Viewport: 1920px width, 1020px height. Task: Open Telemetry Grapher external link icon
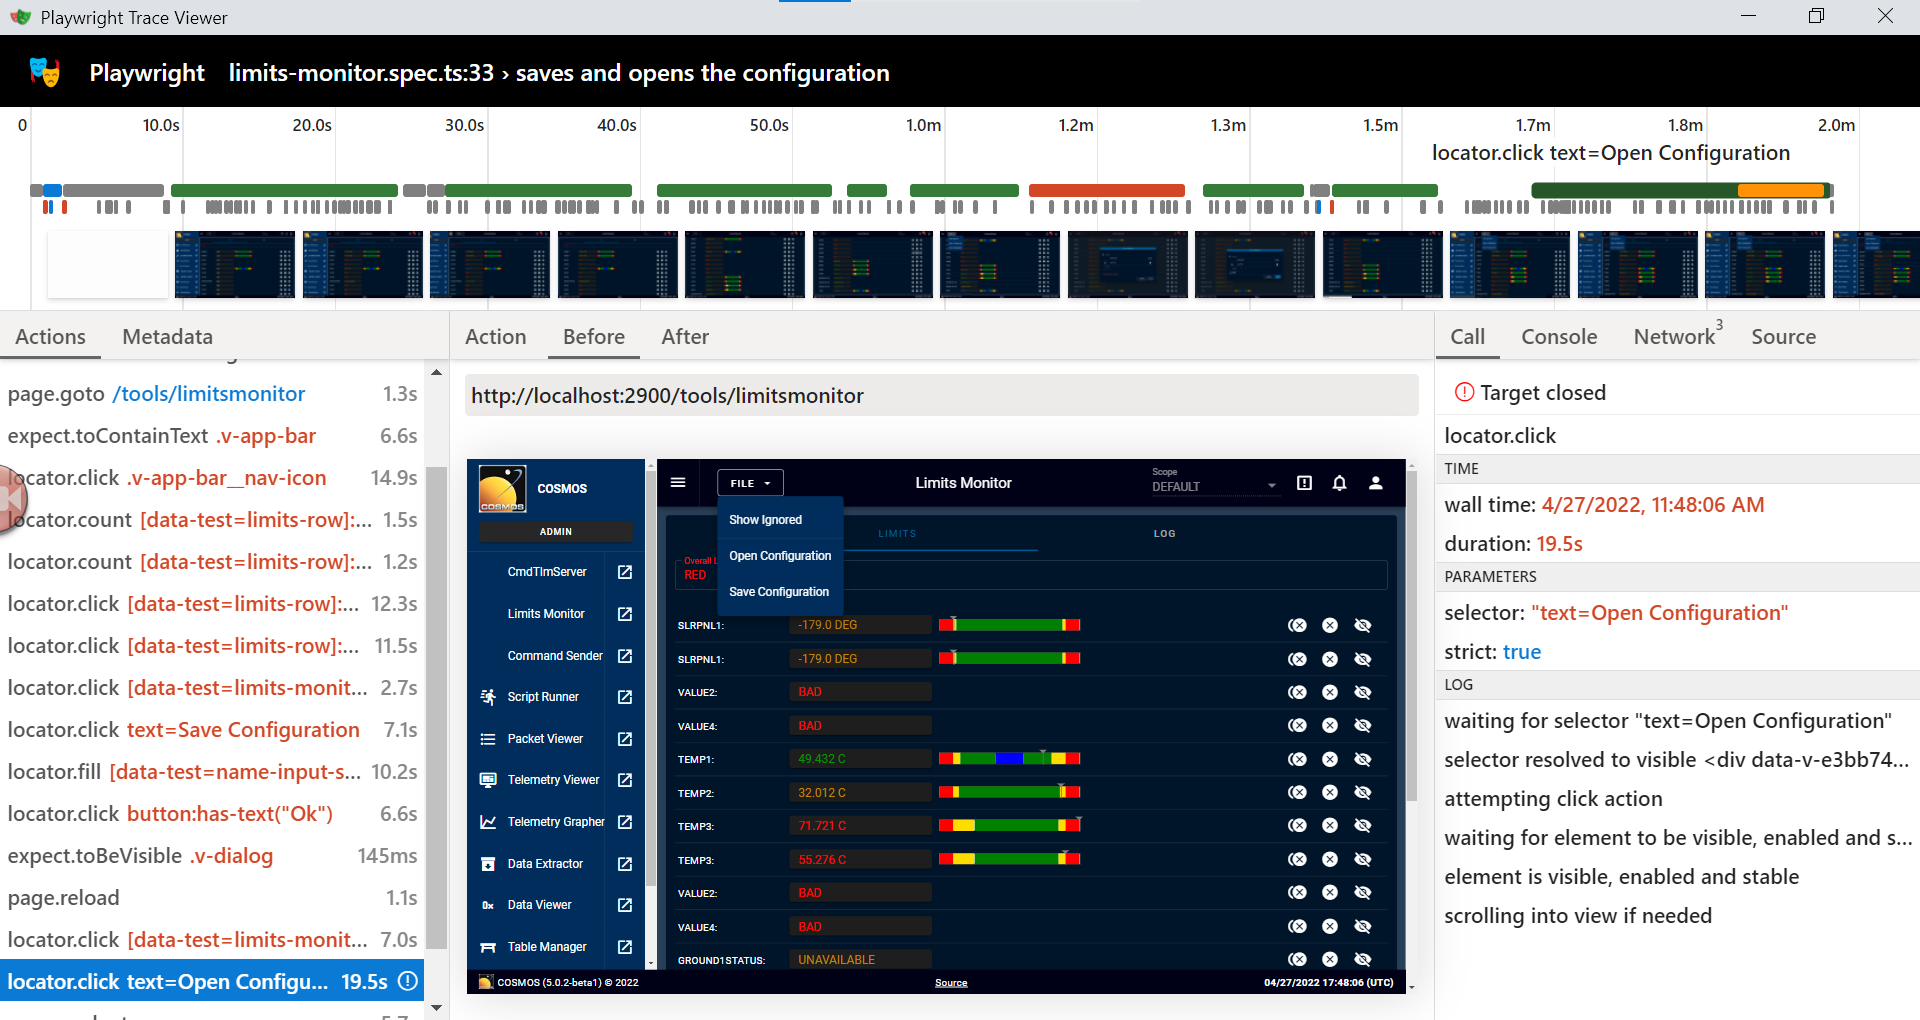pos(625,822)
